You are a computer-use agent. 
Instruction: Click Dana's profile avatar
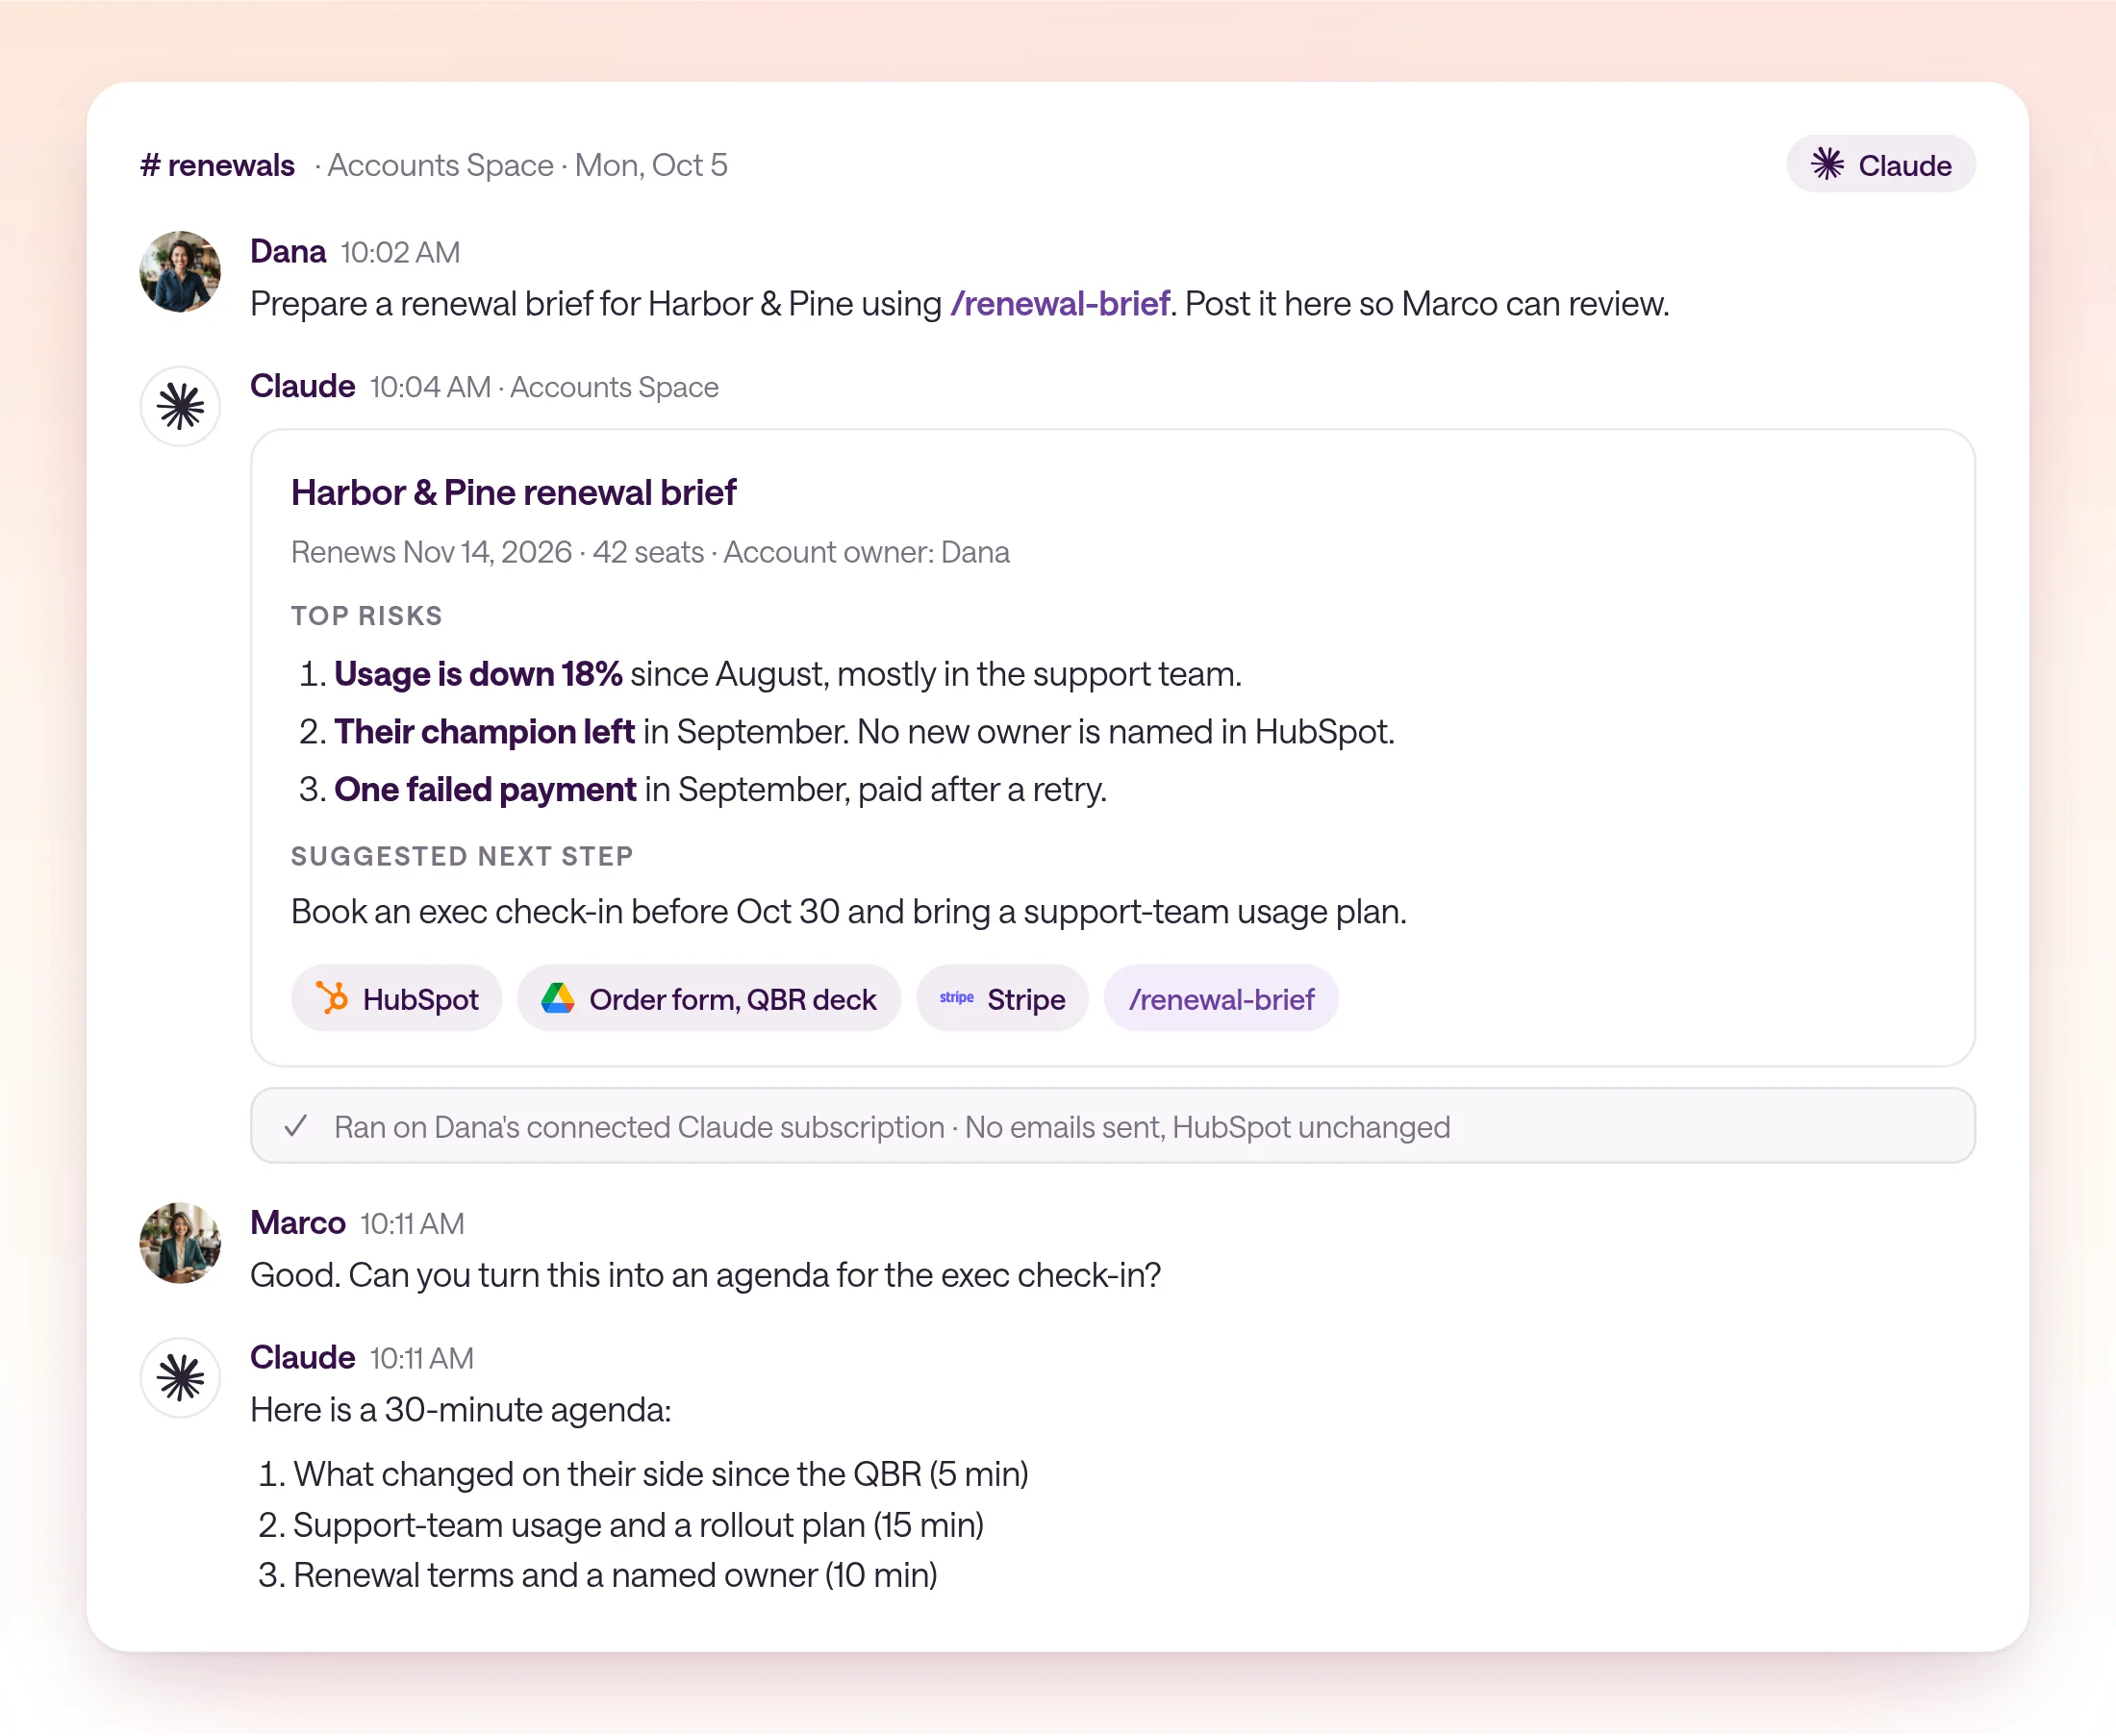180,272
